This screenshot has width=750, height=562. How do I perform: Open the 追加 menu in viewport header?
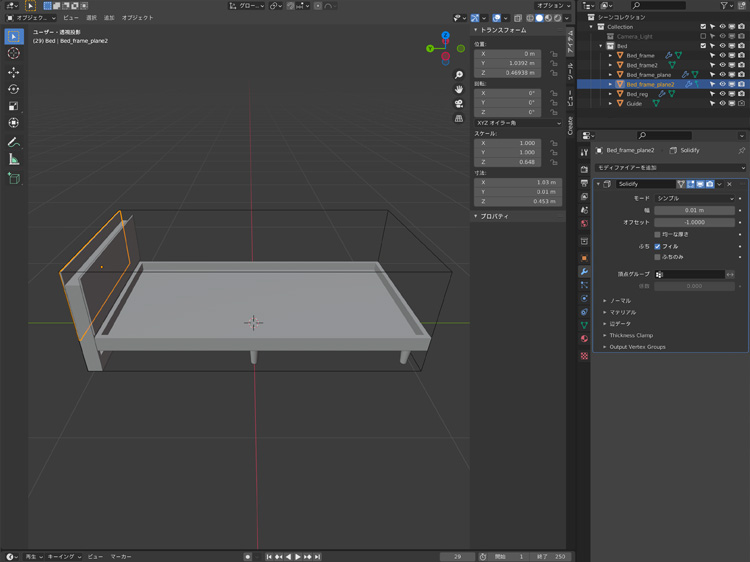[109, 18]
